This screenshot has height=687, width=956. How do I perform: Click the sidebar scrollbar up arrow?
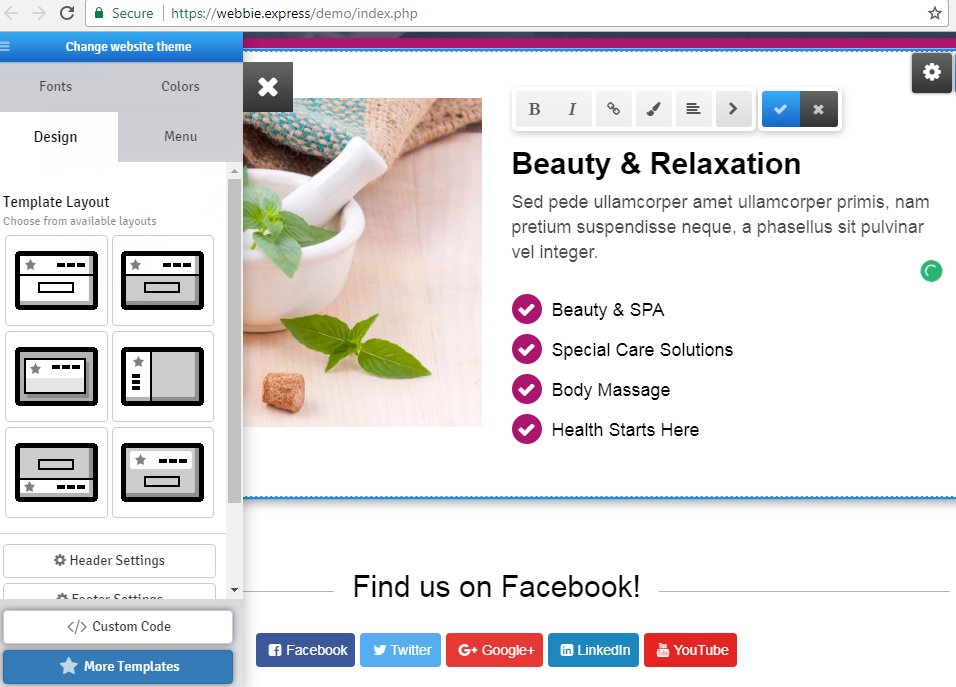[x=234, y=171]
